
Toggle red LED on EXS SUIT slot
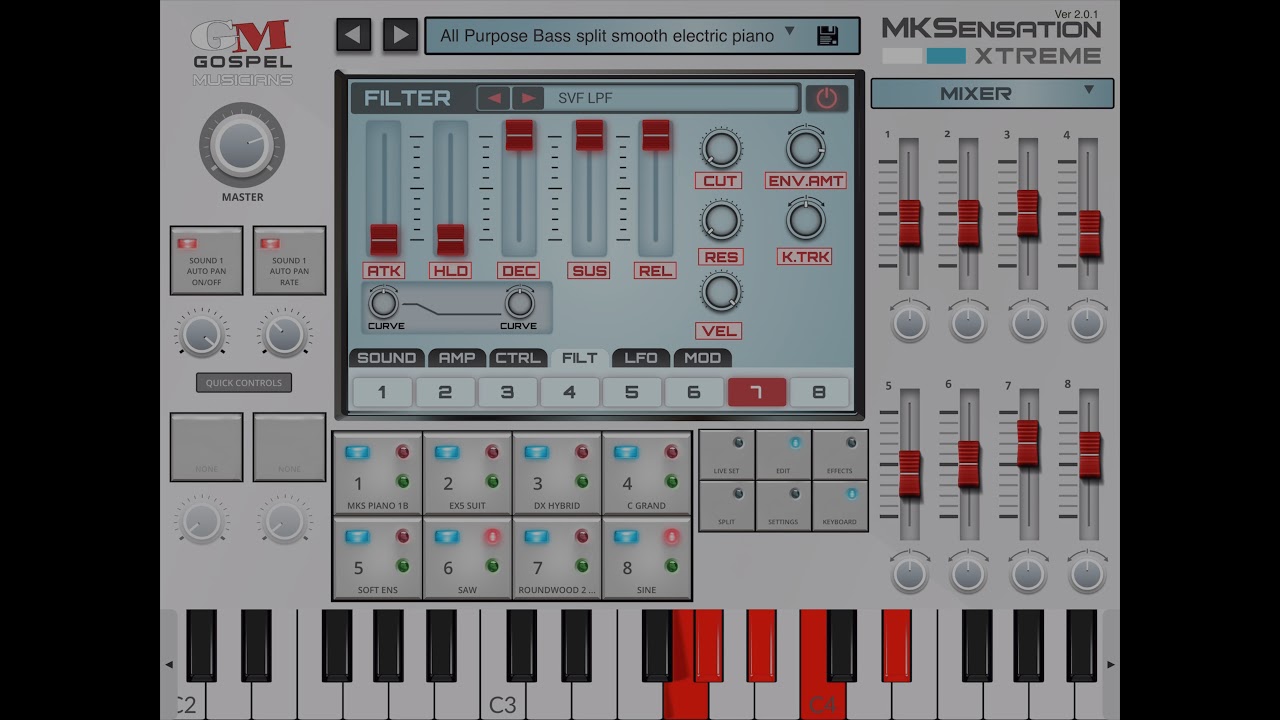(x=492, y=452)
